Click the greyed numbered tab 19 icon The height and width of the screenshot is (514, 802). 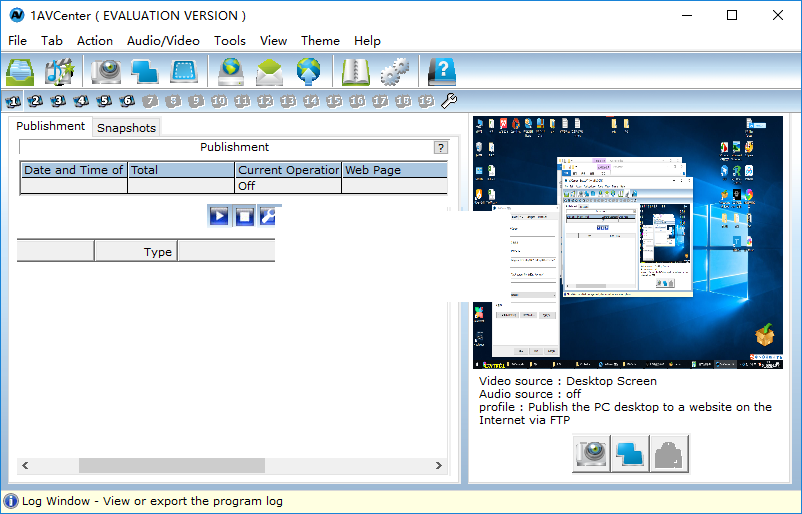pyautogui.click(x=427, y=101)
